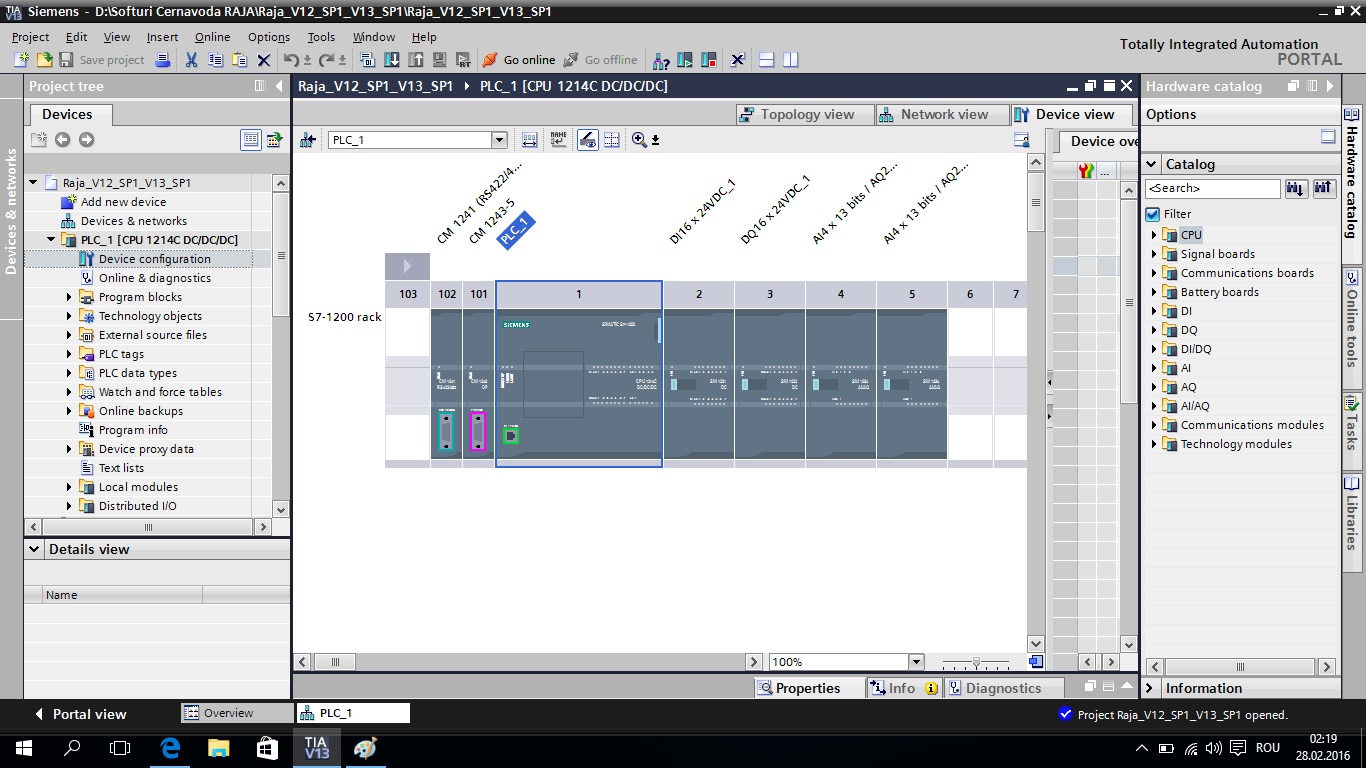The width and height of the screenshot is (1366, 768).
Task: Expand Technology objects tree node
Action: [70, 316]
